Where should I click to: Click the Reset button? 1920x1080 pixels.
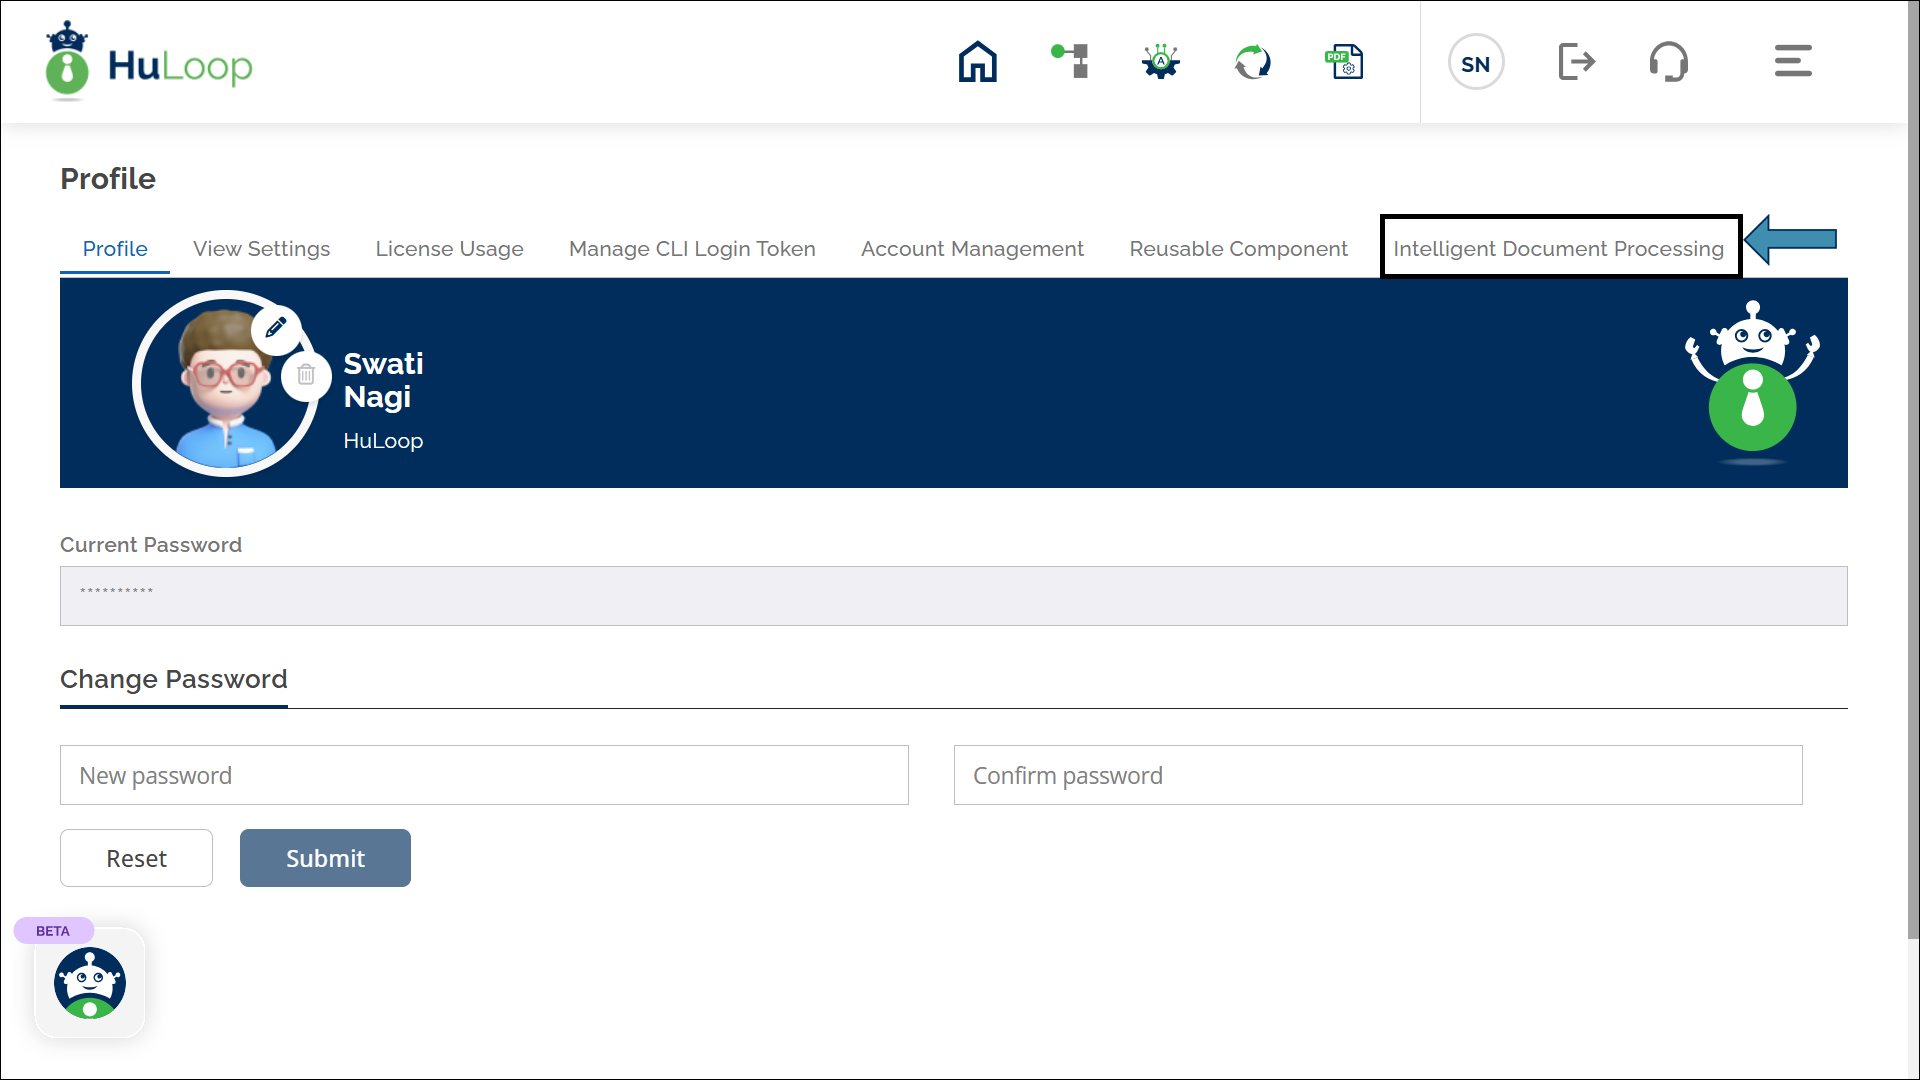136,858
